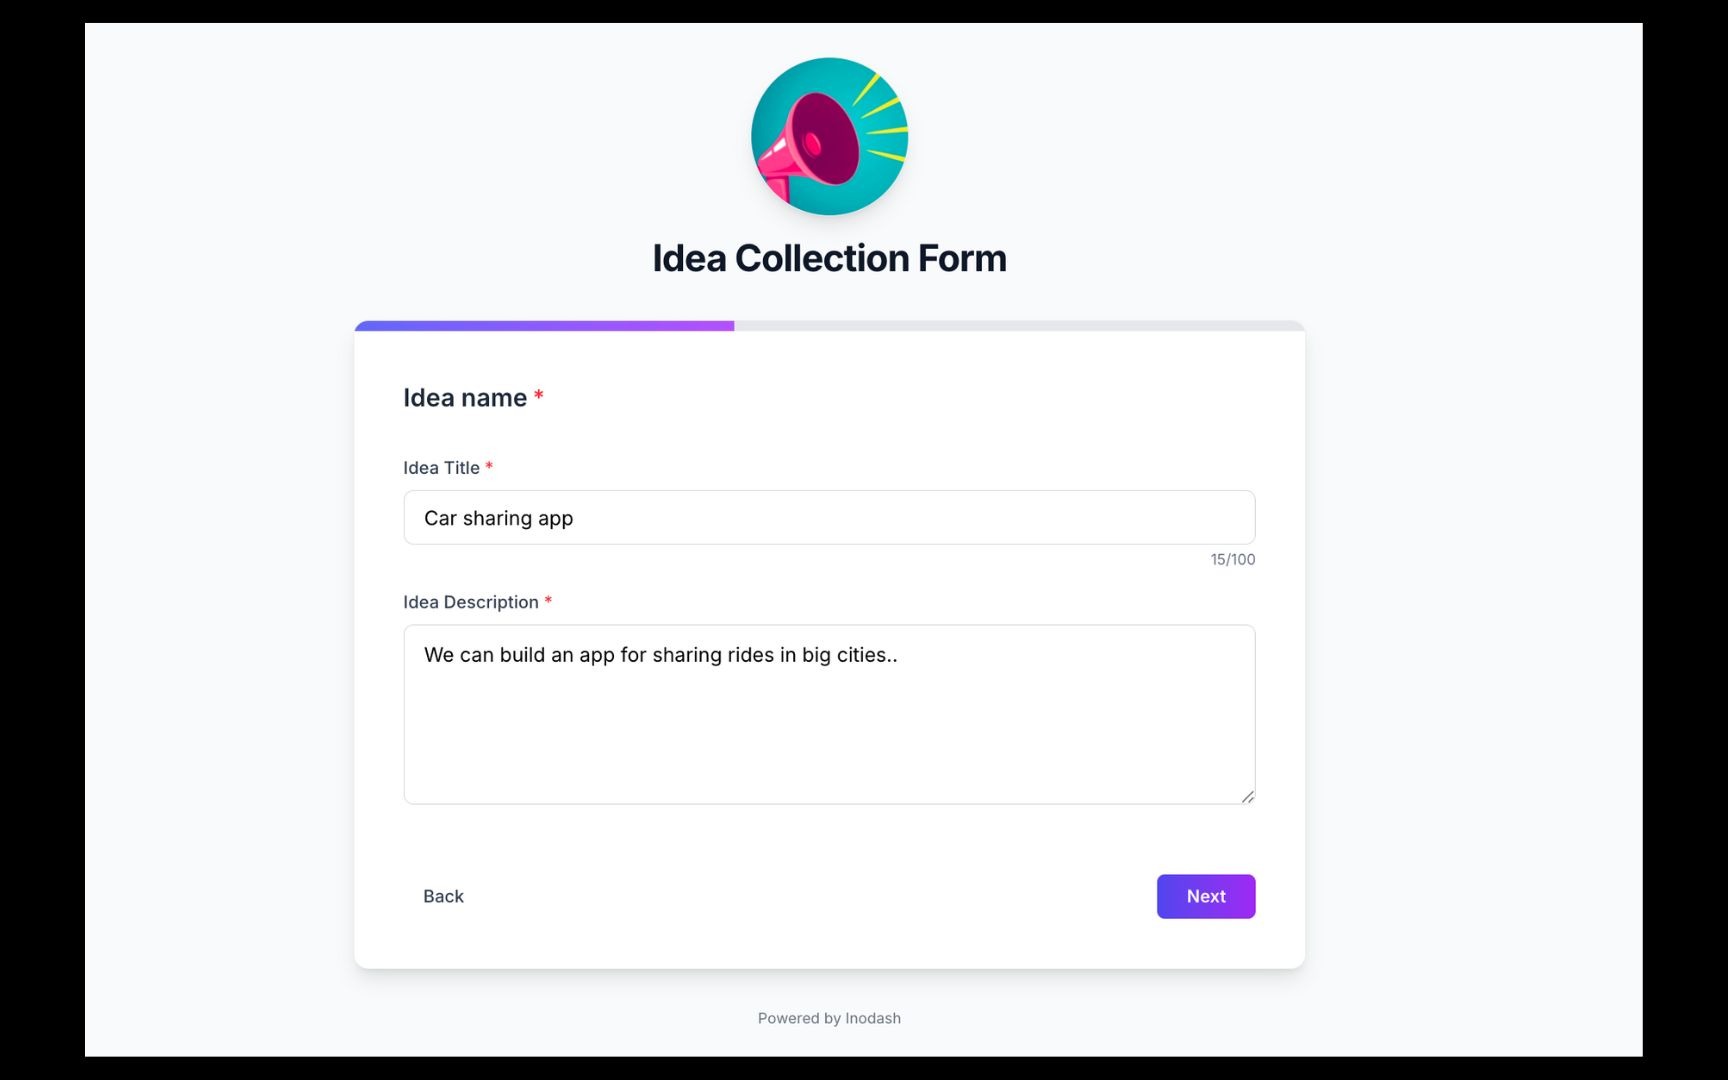Click the Idea Collection Form heading
Screen dimensions: 1728x1080
[x=828, y=257]
